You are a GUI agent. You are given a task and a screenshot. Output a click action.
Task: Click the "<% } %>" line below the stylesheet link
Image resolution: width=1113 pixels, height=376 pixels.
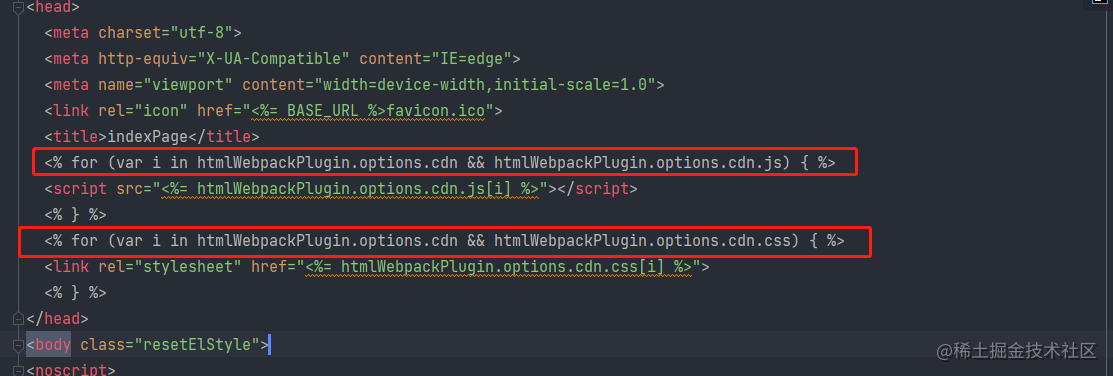75,293
